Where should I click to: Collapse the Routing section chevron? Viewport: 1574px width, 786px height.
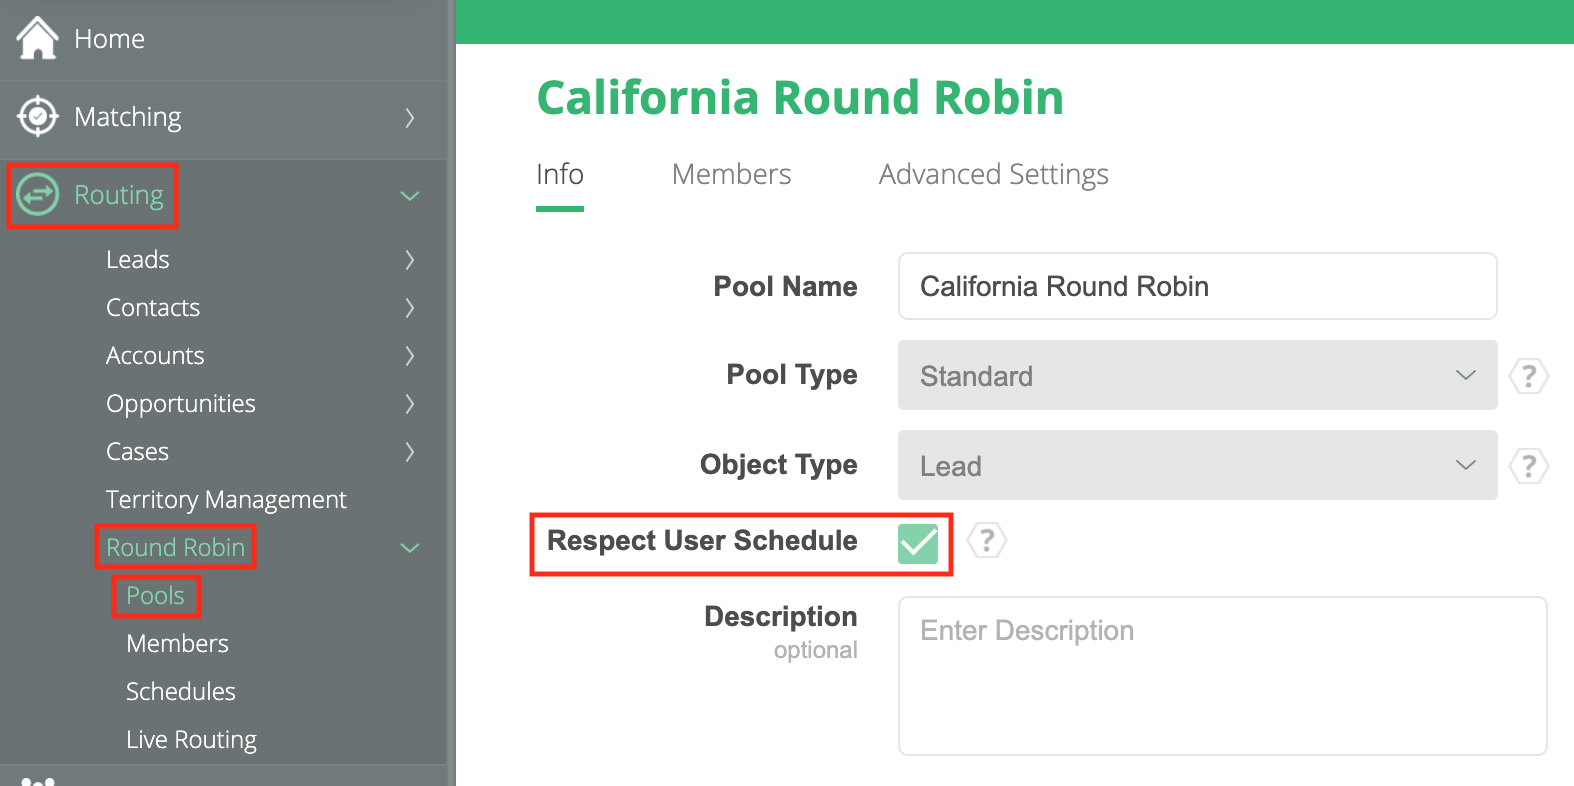409,196
